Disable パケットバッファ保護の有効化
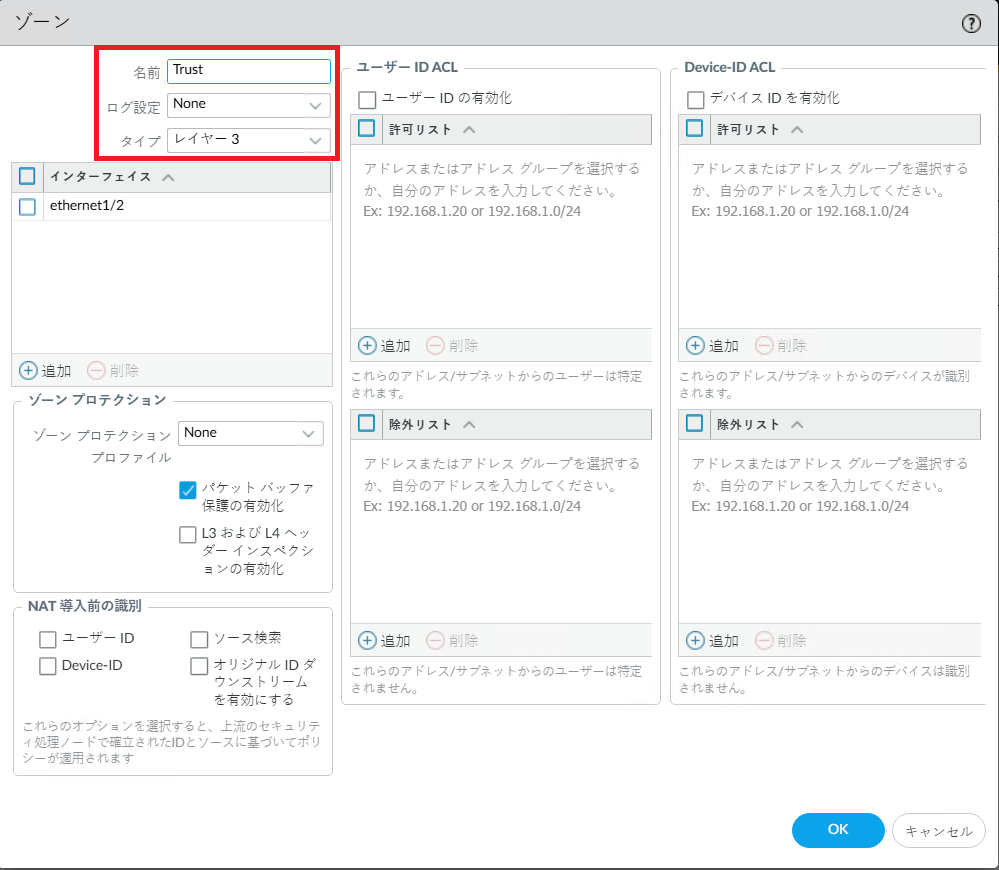Image resolution: width=999 pixels, height=870 pixels. click(x=186, y=490)
